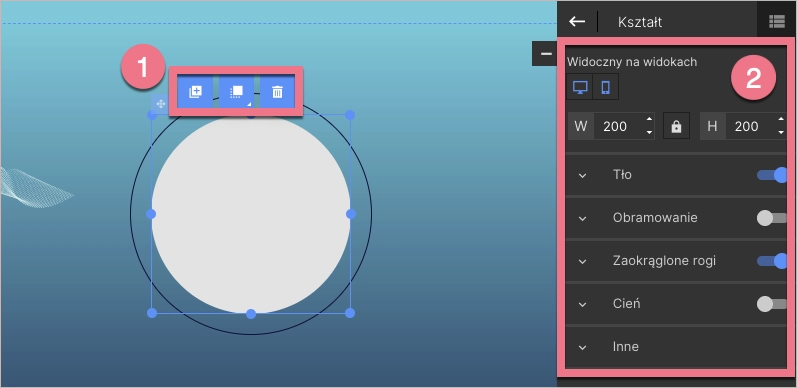Expand the Tło section chevron
Image resolution: width=797 pixels, height=388 pixels.
pos(583,175)
